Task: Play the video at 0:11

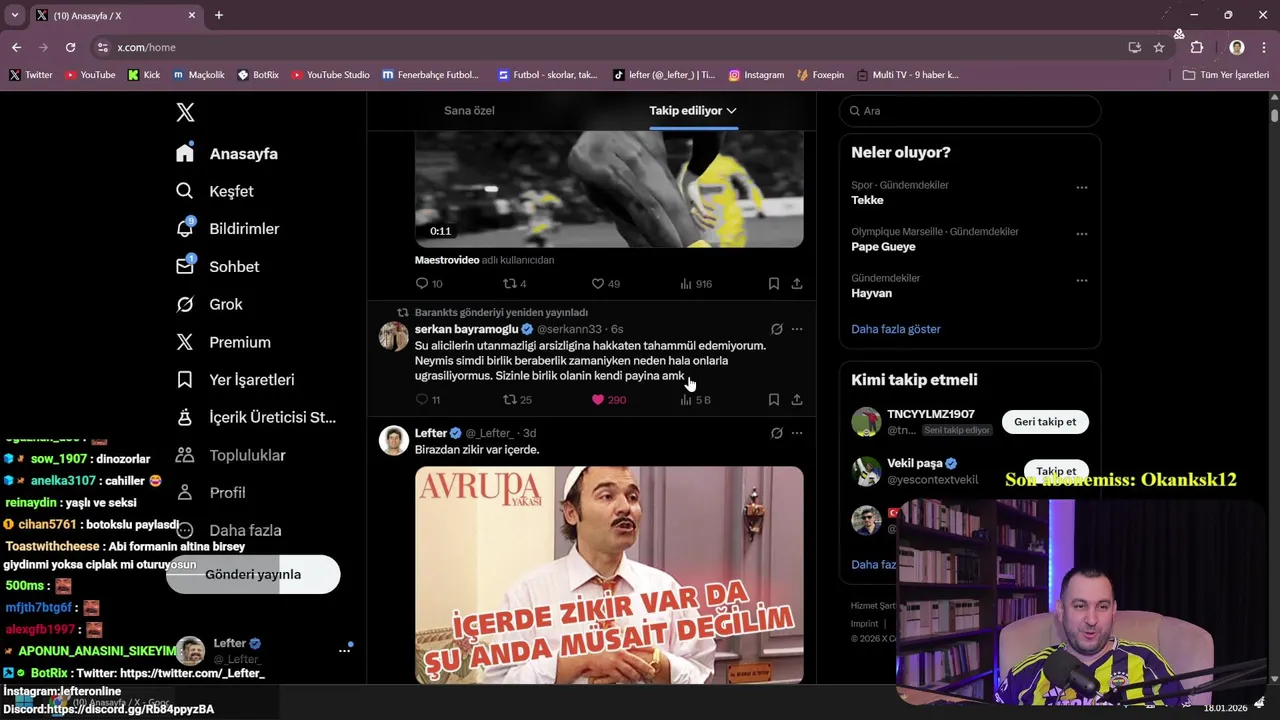Action: tap(609, 189)
